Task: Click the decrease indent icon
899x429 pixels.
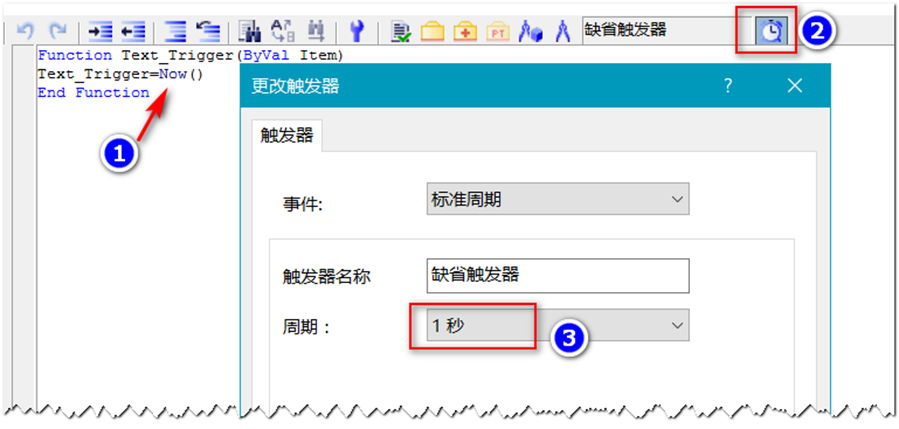Action: pyautogui.click(x=133, y=31)
